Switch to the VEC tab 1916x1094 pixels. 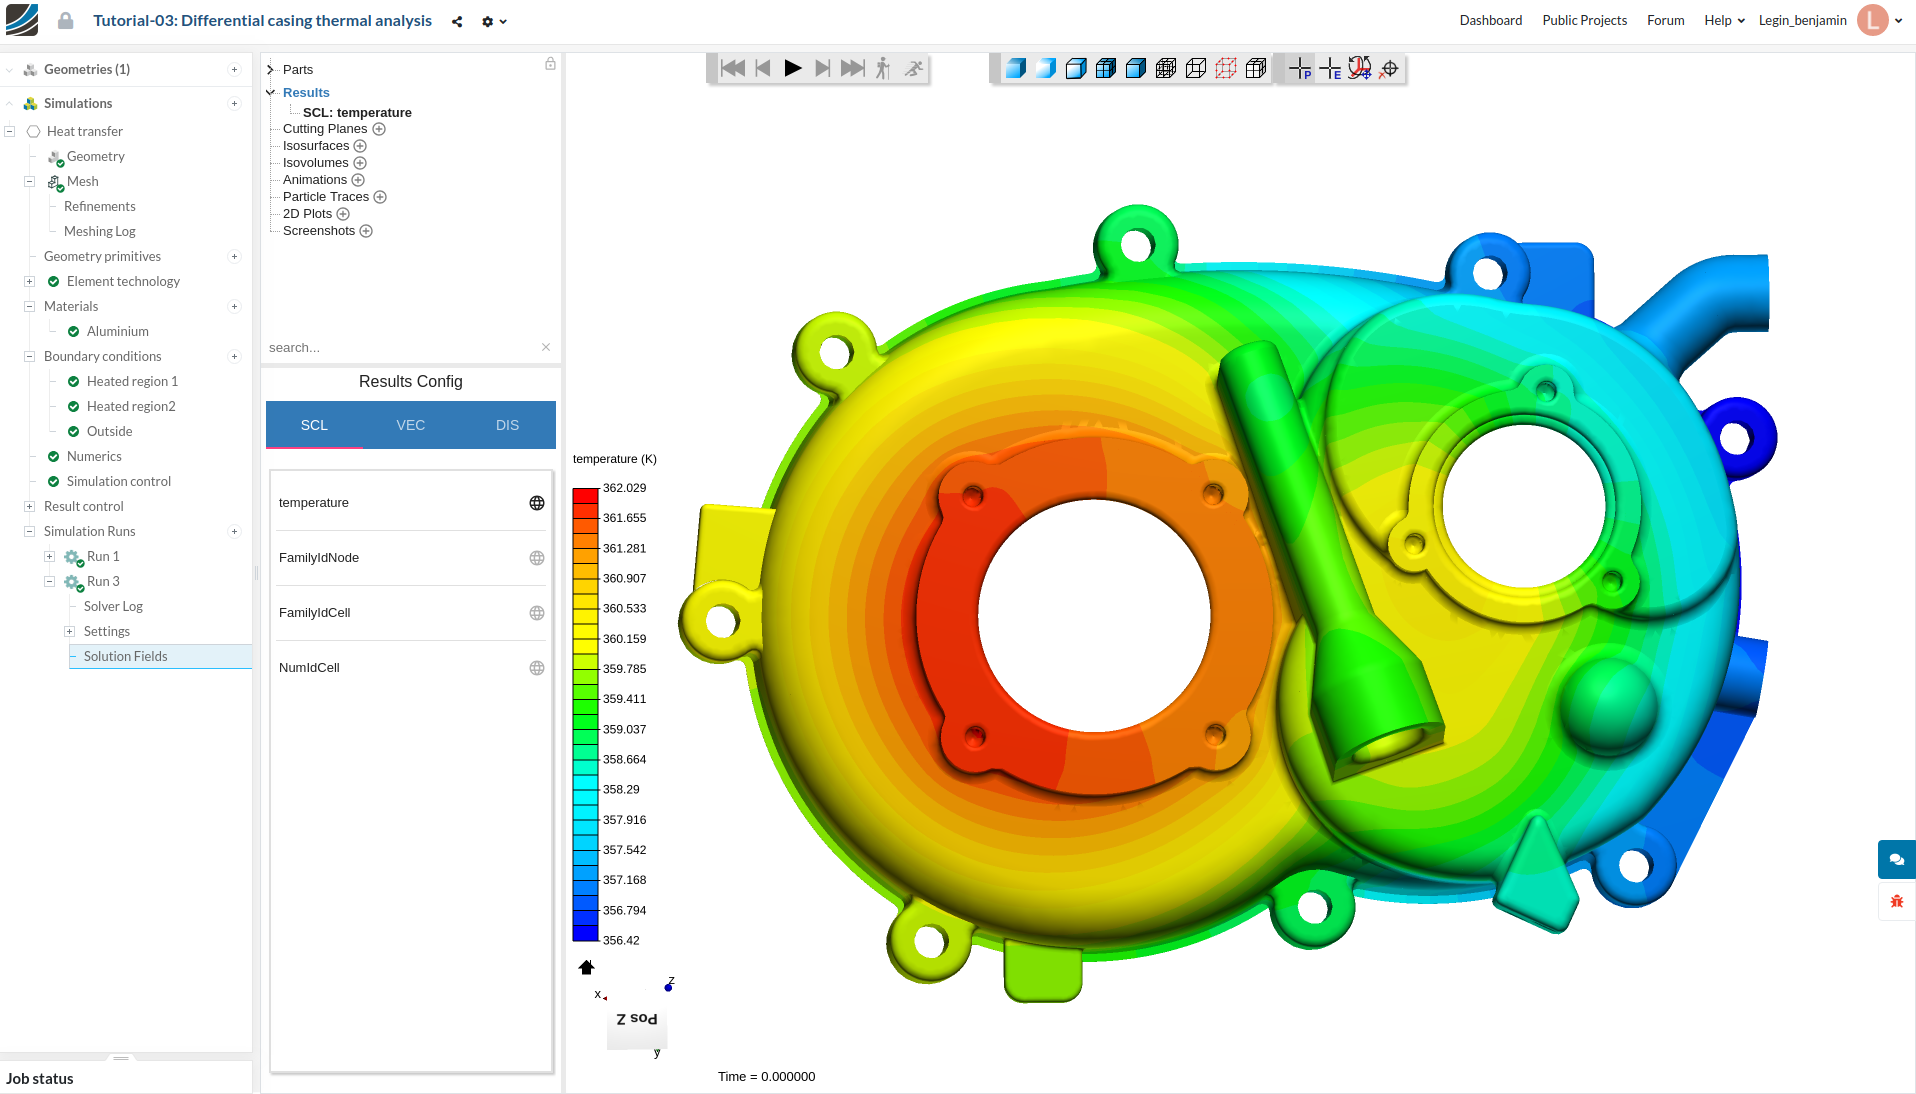pos(411,425)
